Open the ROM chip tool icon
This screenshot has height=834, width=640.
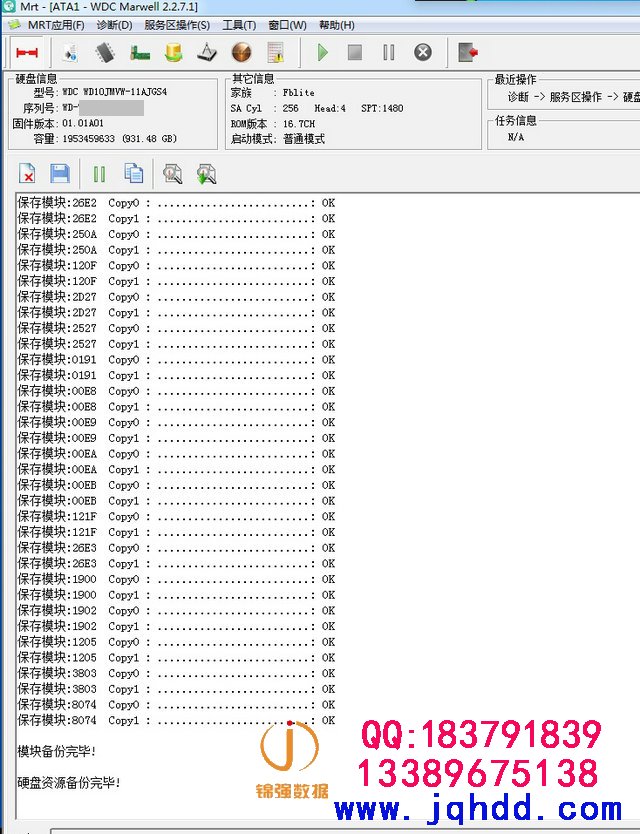point(105,53)
